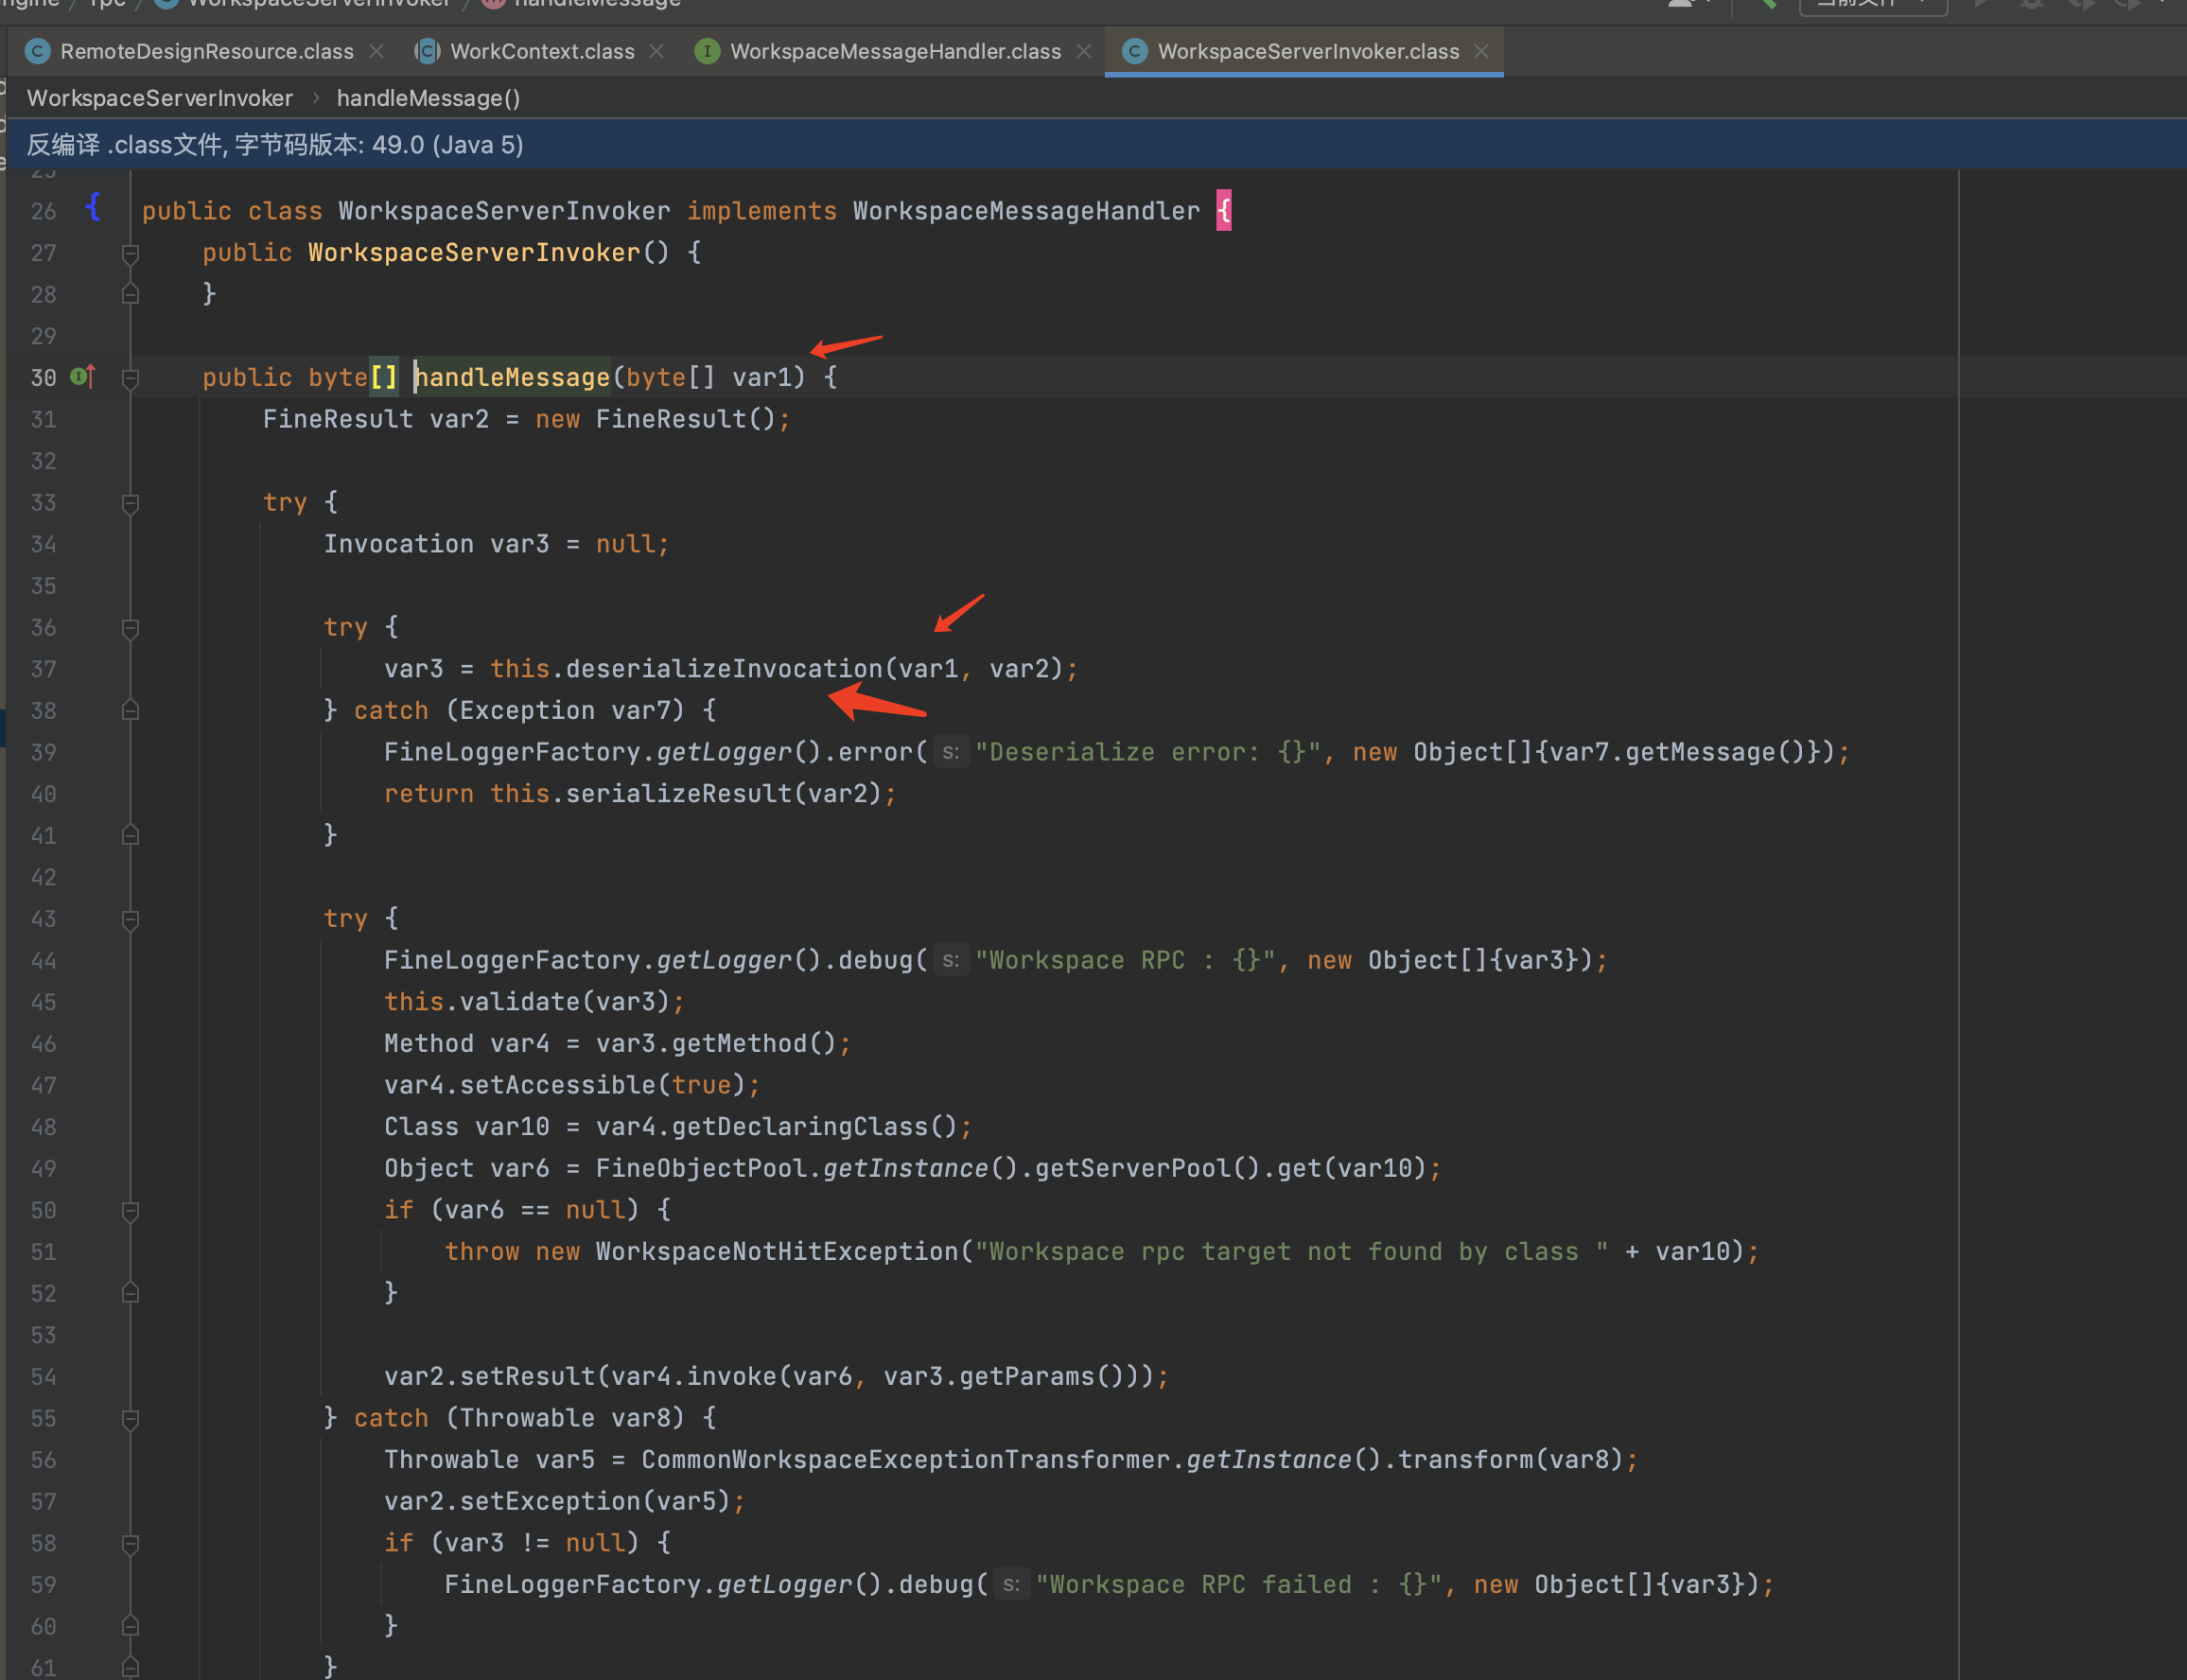Click WorkspaceServerInvoker in the editor breadcrumb
This screenshot has width=2187, height=1680.
coord(160,98)
